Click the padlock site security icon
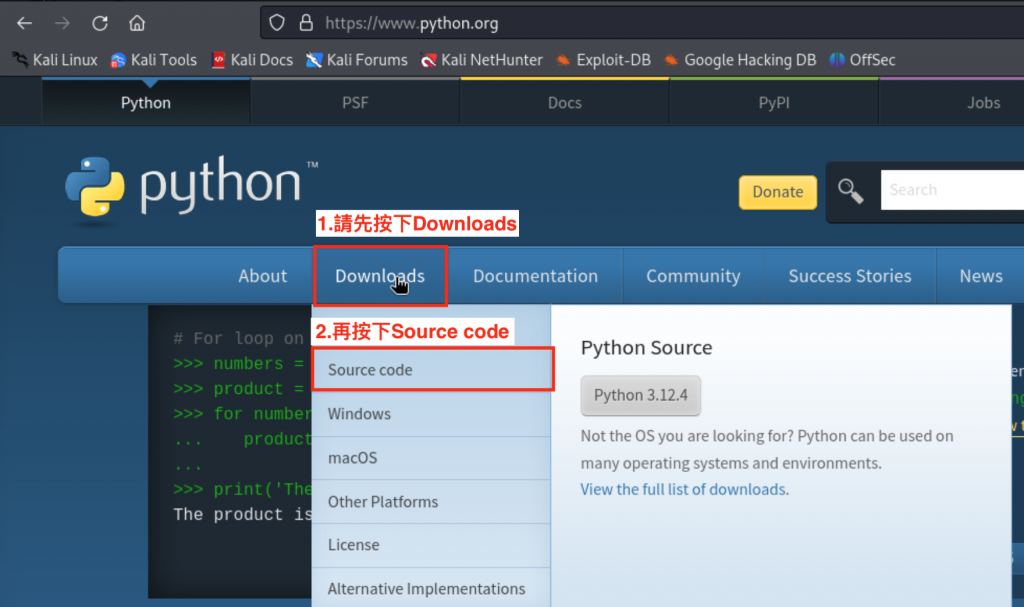This screenshot has height=607, width=1024. coord(306,23)
